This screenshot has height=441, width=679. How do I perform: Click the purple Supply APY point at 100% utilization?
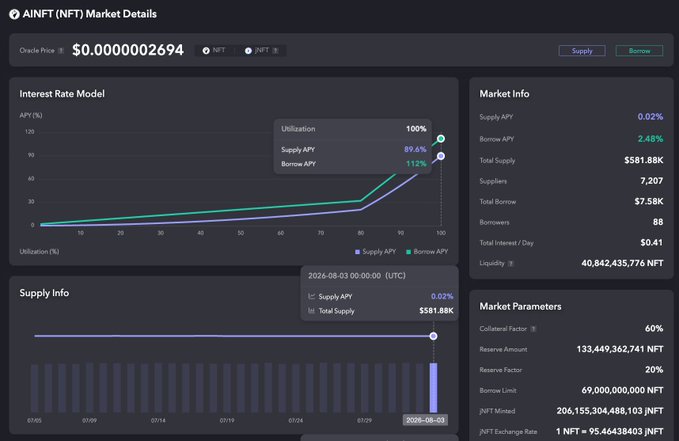tap(441, 156)
